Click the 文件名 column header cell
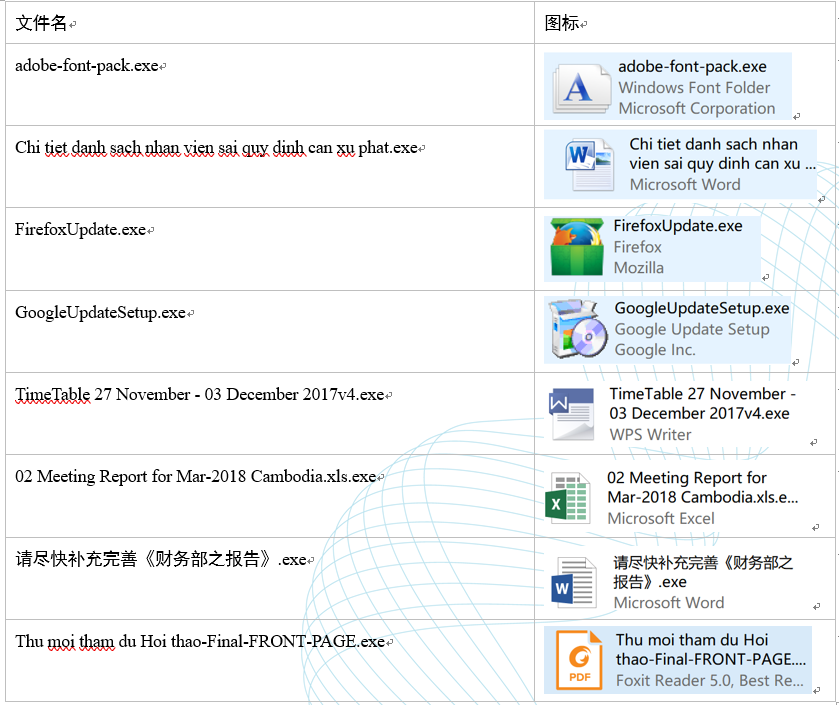Viewport: 839px width, 705px height. point(270,23)
